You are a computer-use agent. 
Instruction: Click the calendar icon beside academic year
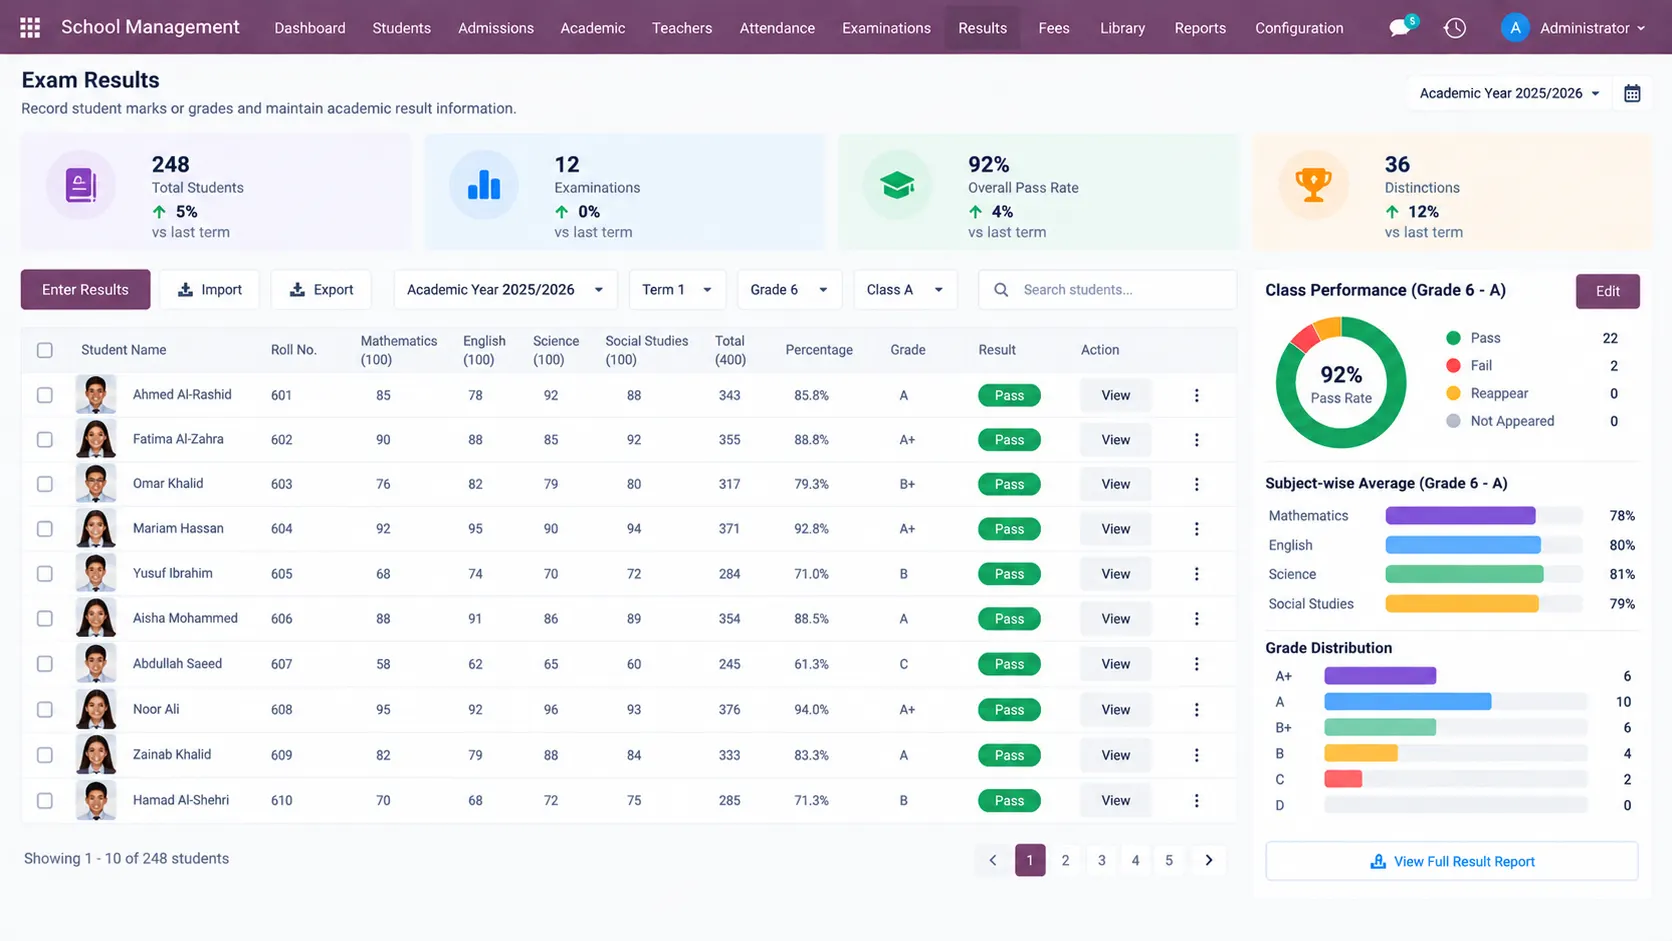coord(1632,93)
